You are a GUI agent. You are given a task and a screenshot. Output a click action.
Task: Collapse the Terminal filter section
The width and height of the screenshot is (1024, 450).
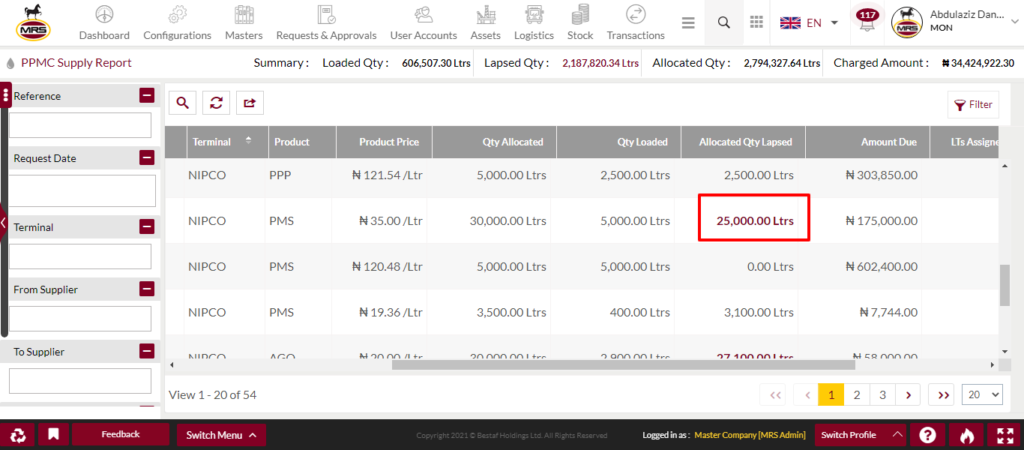(147, 227)
